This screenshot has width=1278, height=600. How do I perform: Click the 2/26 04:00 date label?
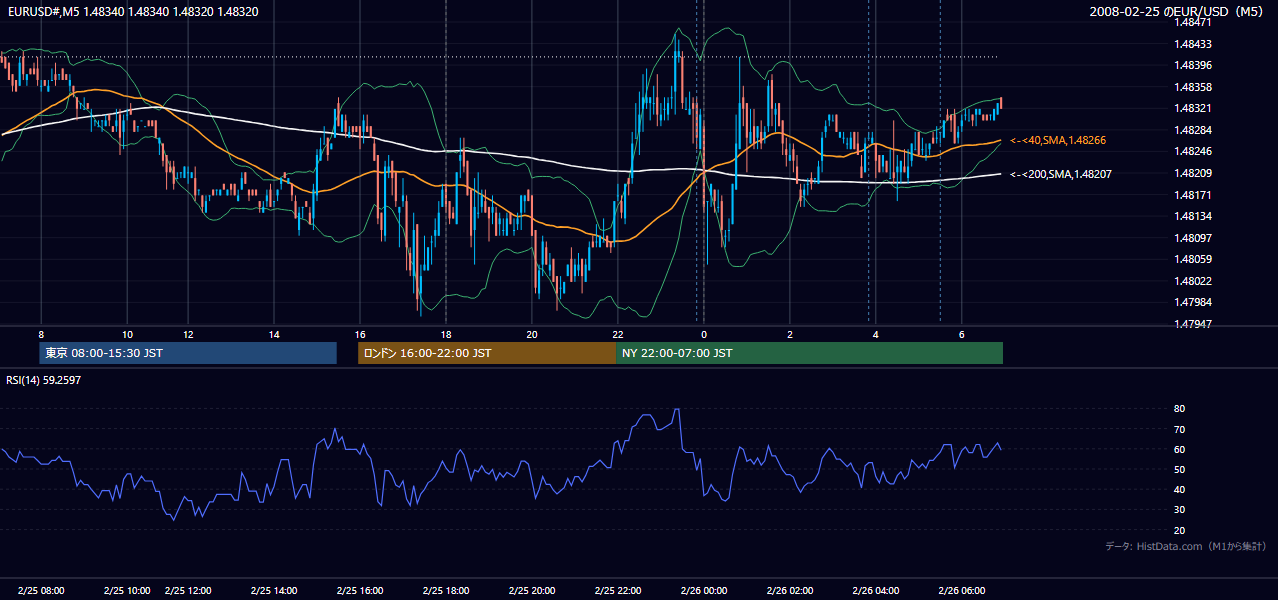pos(876,590)
